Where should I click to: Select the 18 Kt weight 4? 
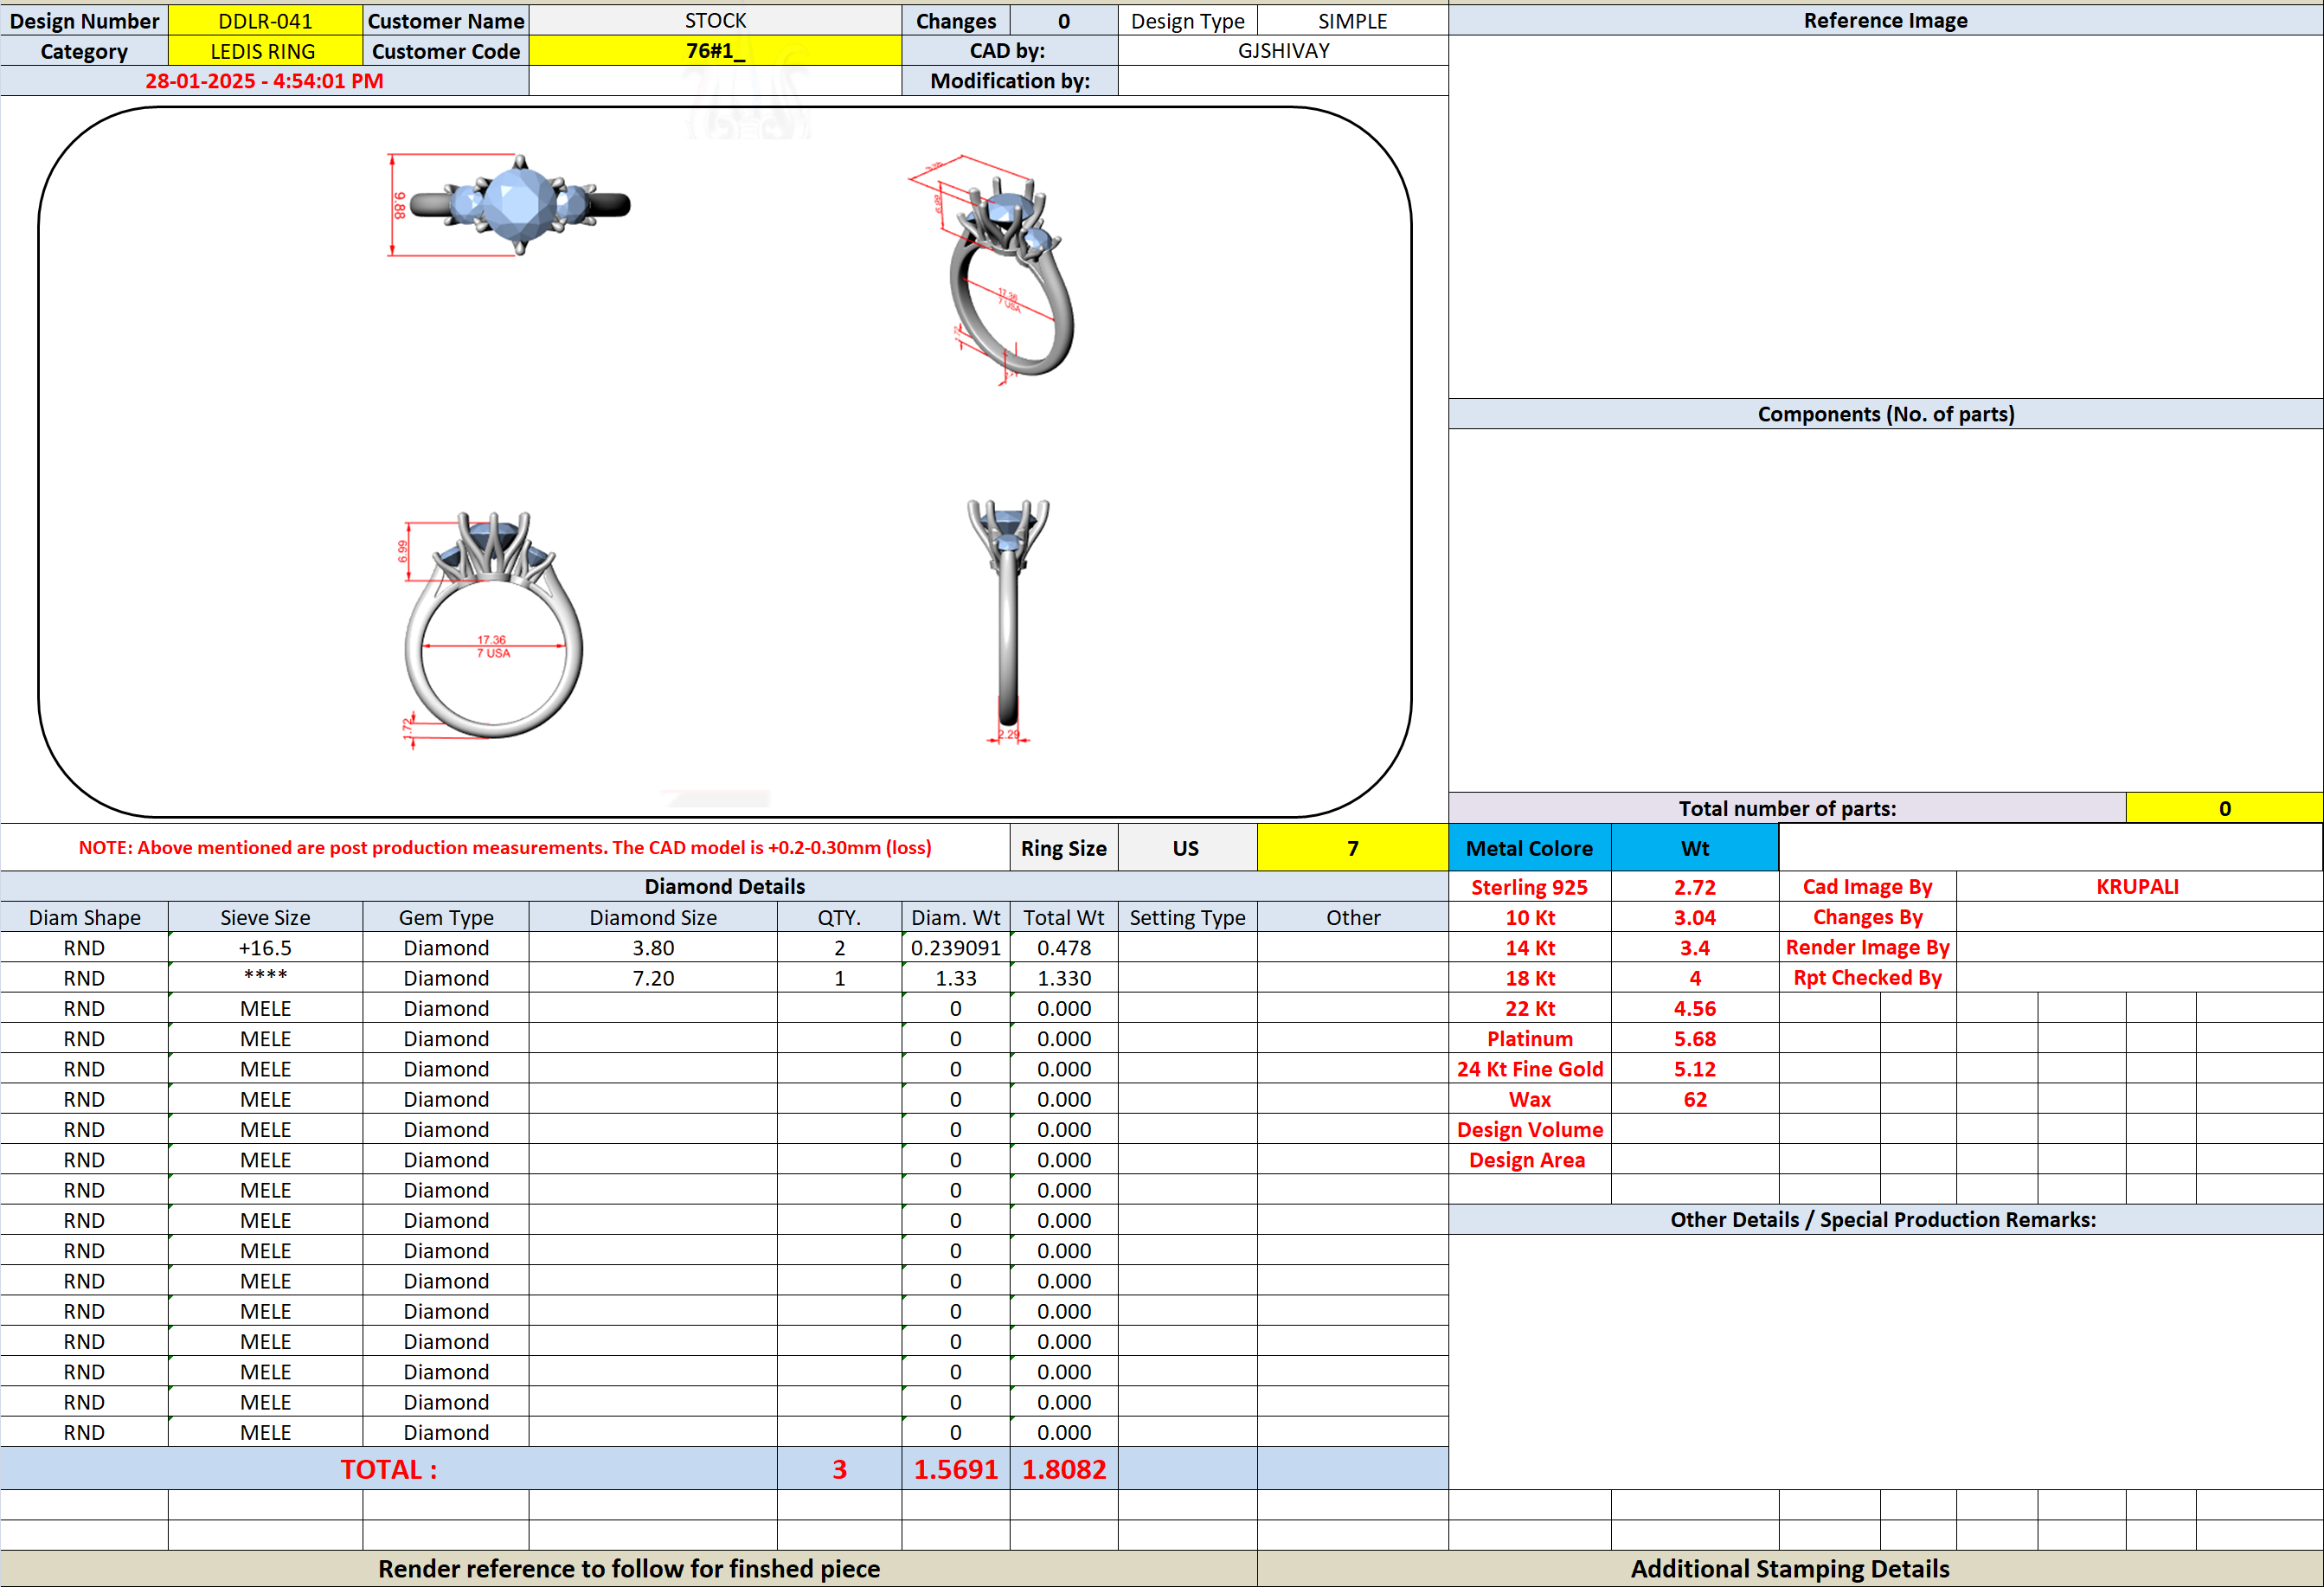pyautogui.click(x=1694, y=977)
